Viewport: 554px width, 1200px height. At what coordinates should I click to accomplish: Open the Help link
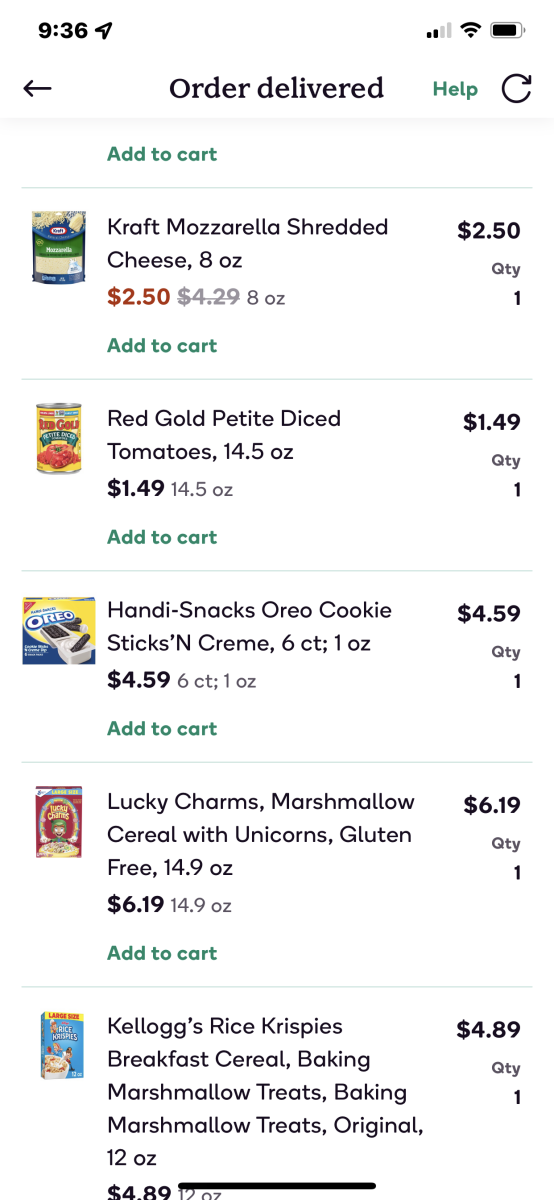pyautogui.click(x=455, y=89)
